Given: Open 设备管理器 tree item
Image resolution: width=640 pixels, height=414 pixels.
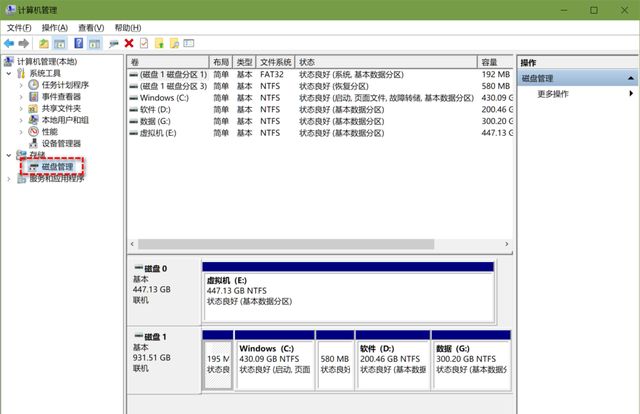Looking at the screenshot, I should click(61, 143).
